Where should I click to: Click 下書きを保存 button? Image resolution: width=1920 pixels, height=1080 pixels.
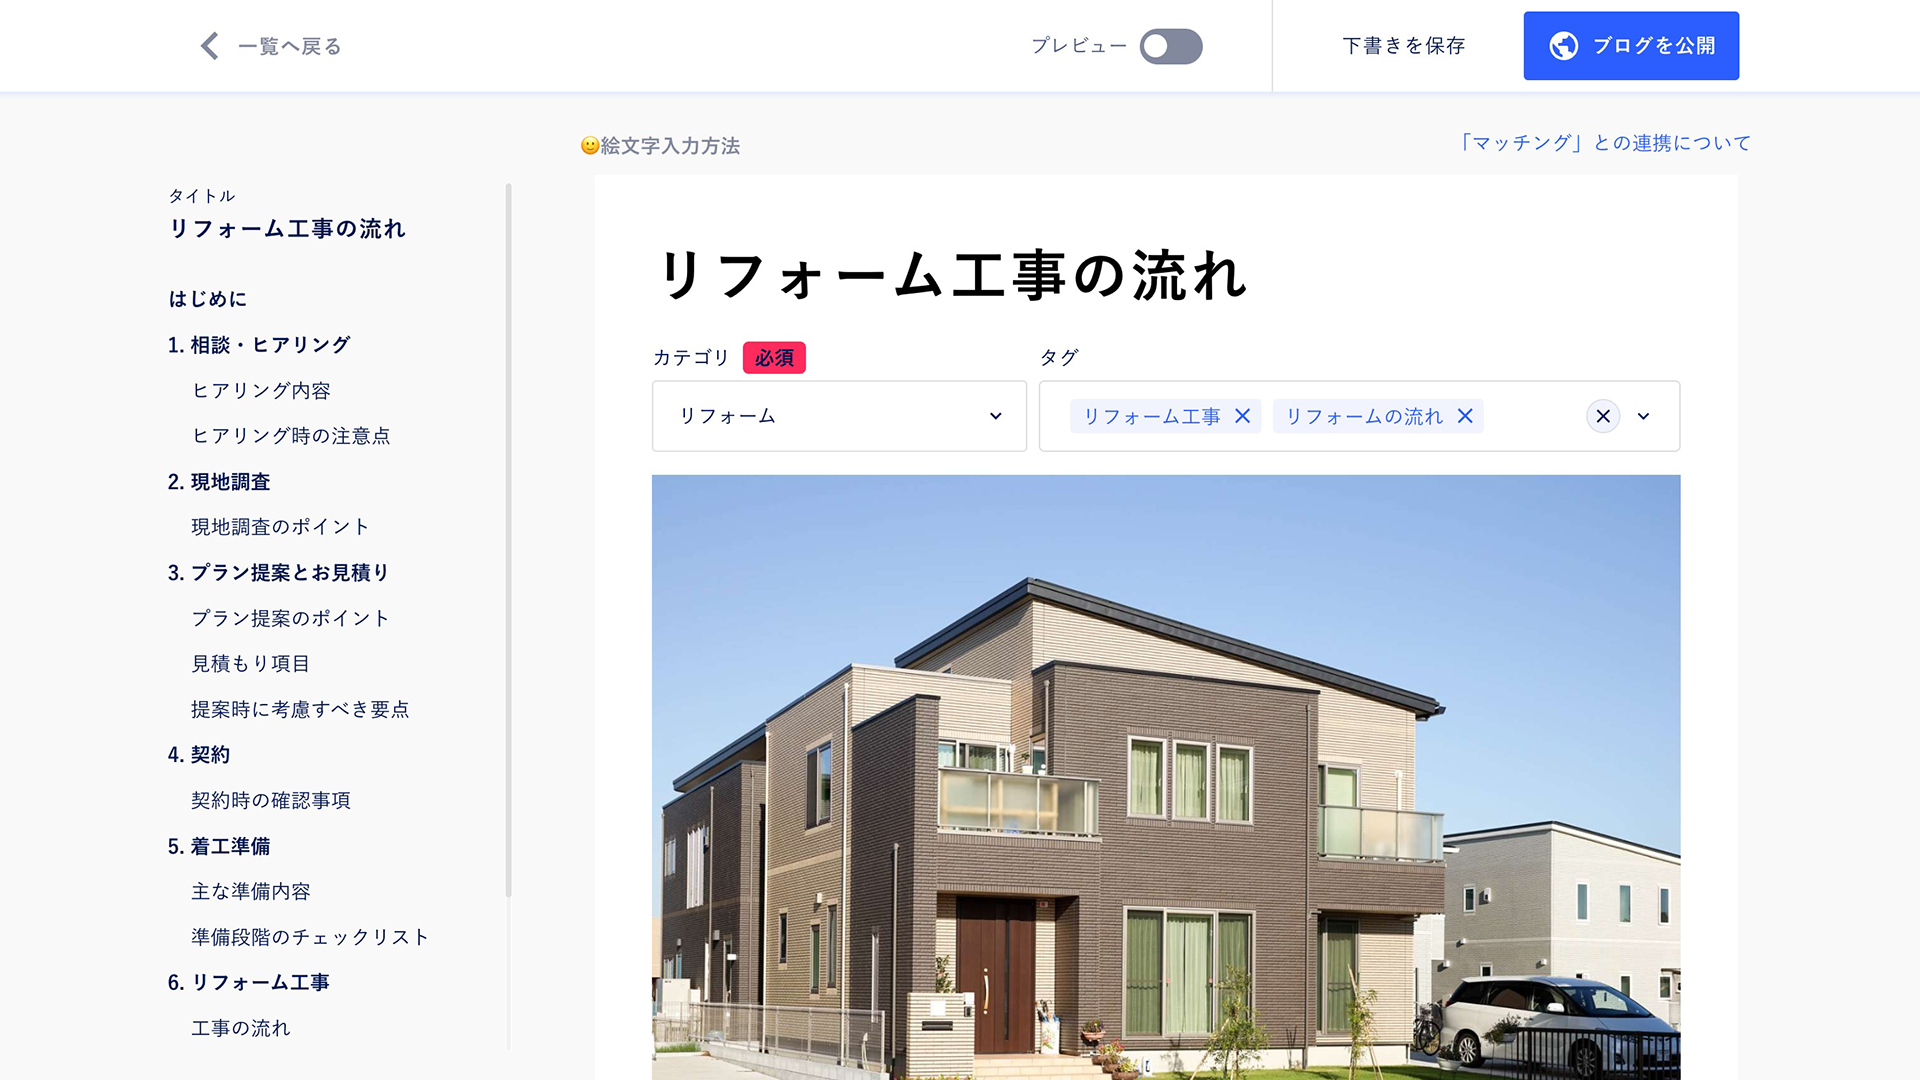pos(1404,46)
